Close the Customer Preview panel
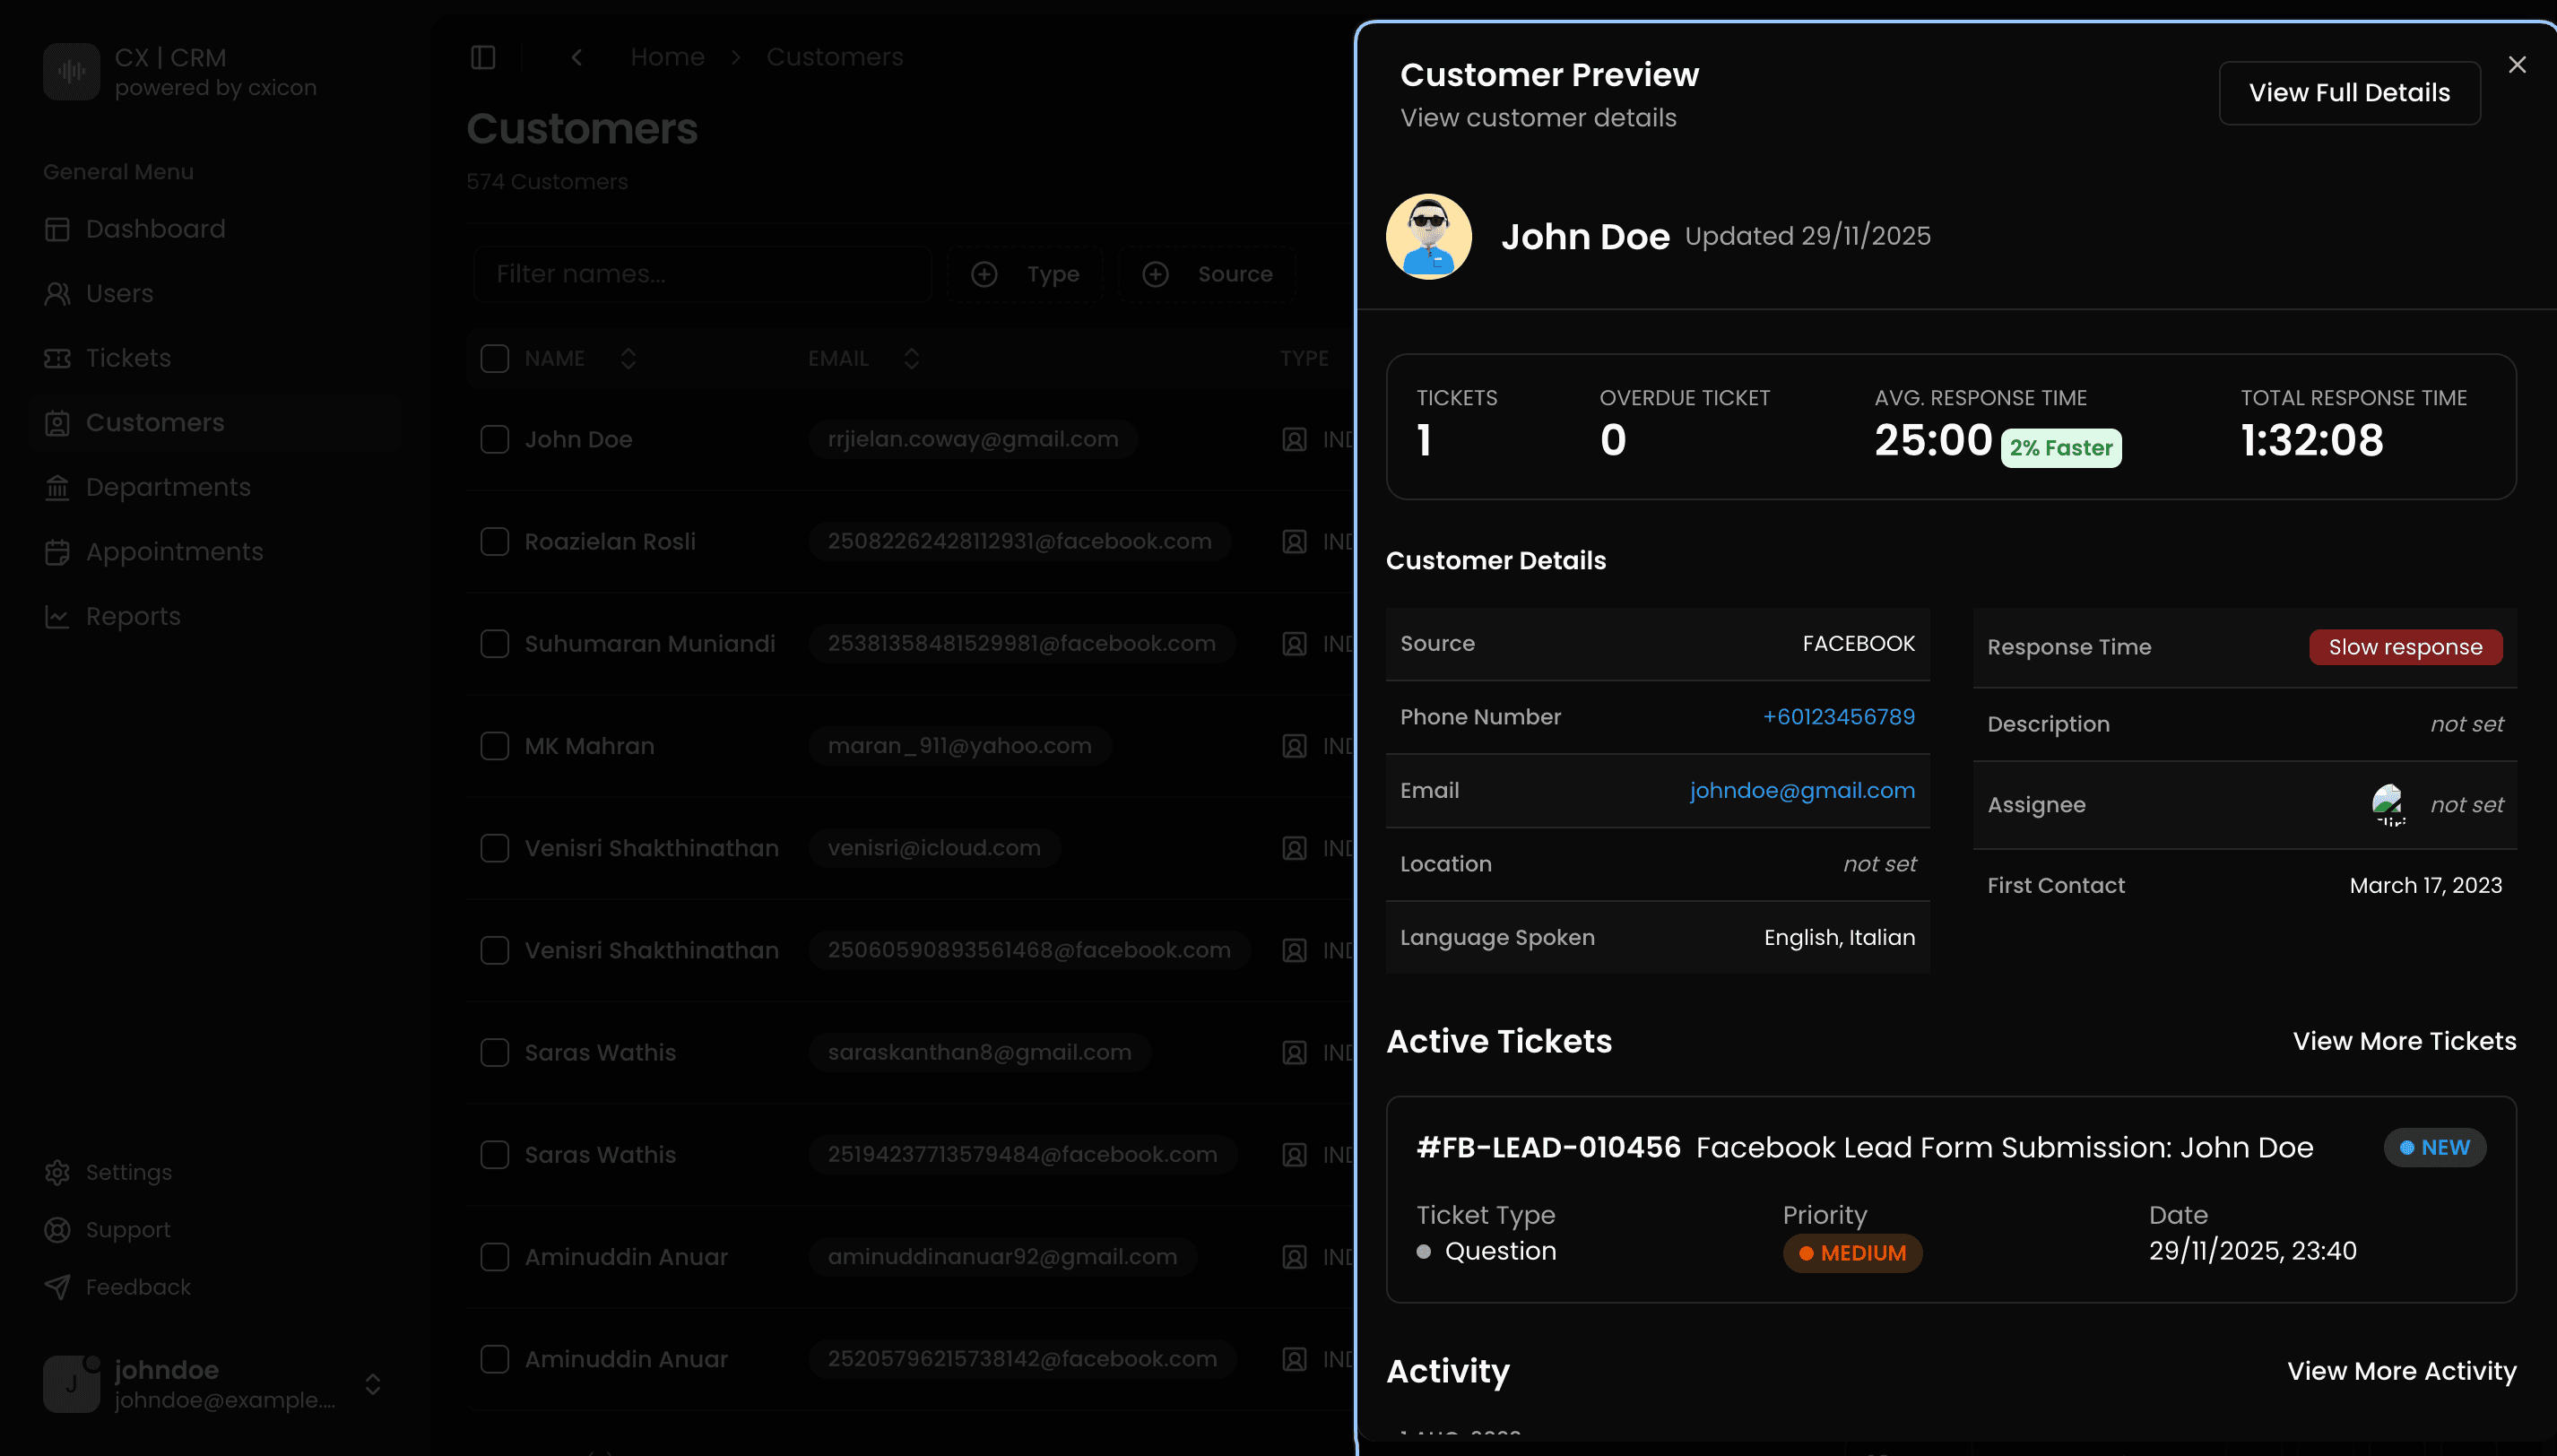The height and width of the screenshot is (1456, 2557). [2517, 65]
